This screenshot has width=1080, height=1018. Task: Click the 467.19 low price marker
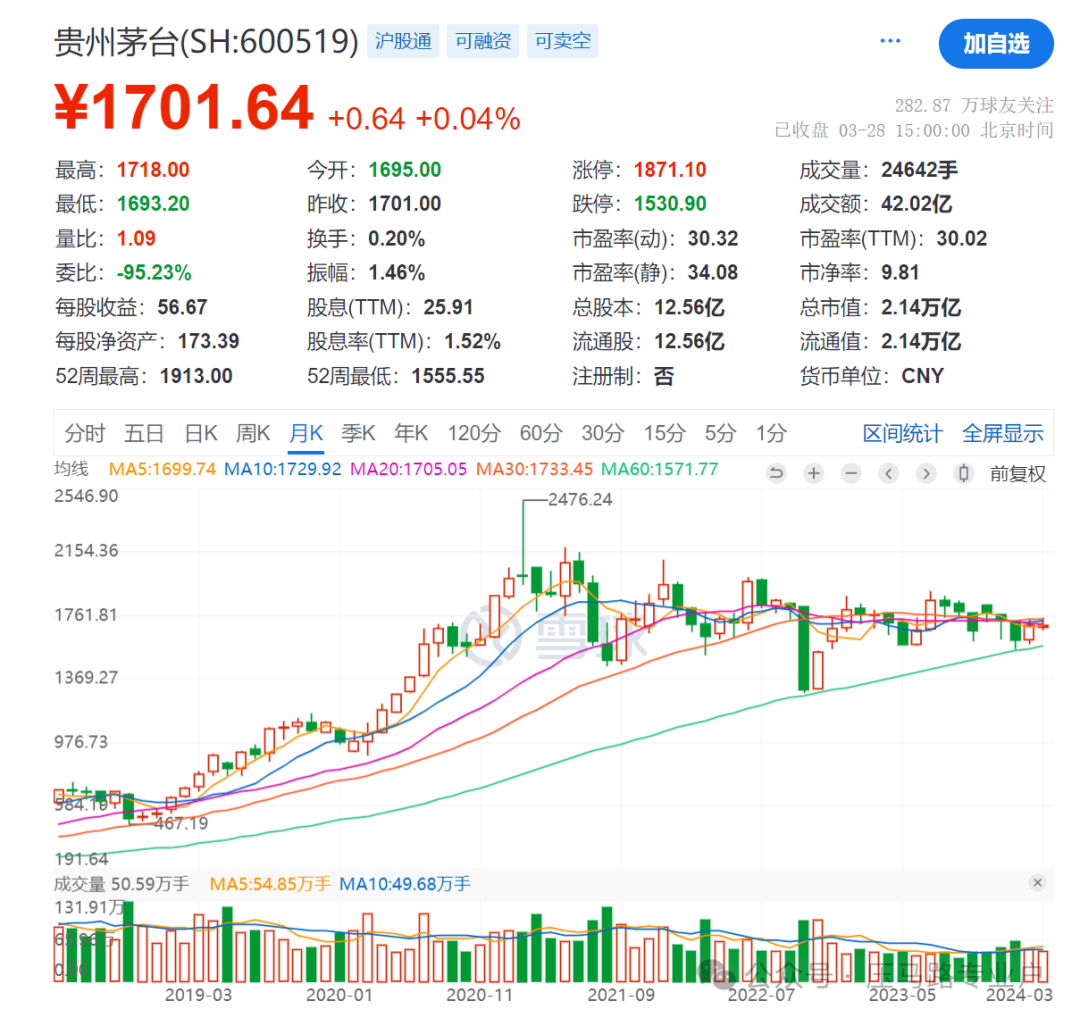click(181, 823)
